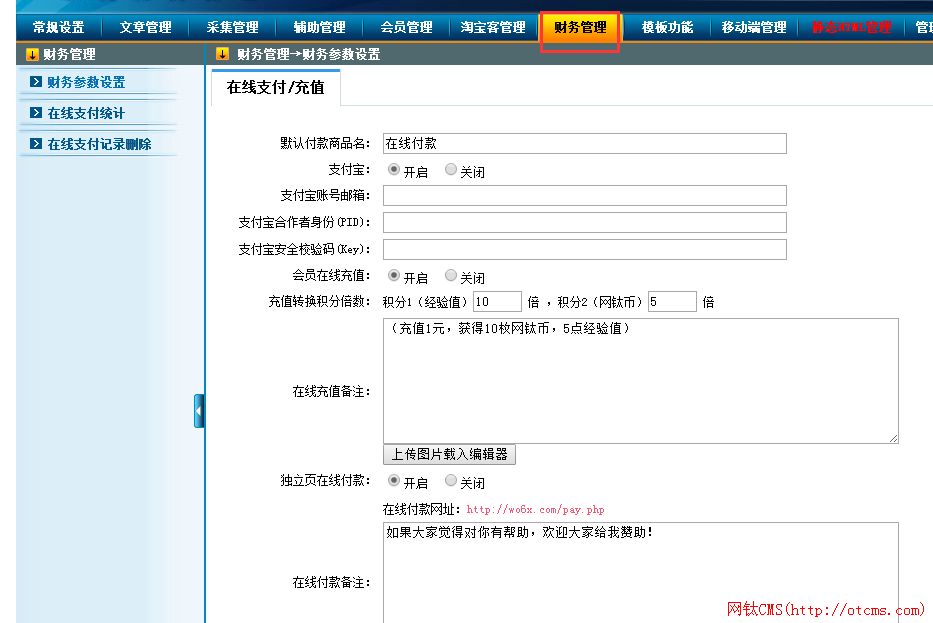Click the arrow icon beside 财务参数设置
Screen dimensions: 933x623
[x=36, y=82]
